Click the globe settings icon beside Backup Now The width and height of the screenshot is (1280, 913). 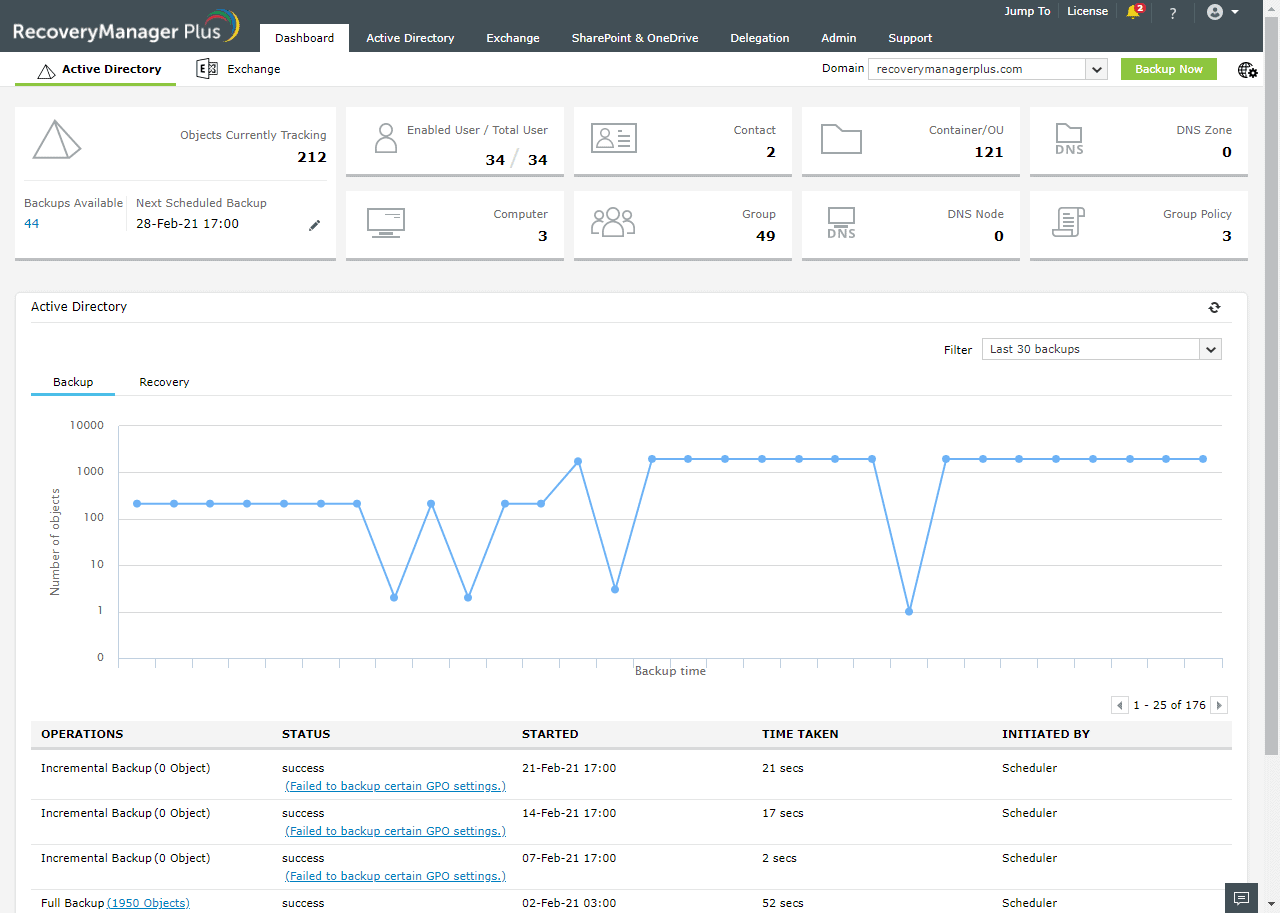pos(1248,70)
